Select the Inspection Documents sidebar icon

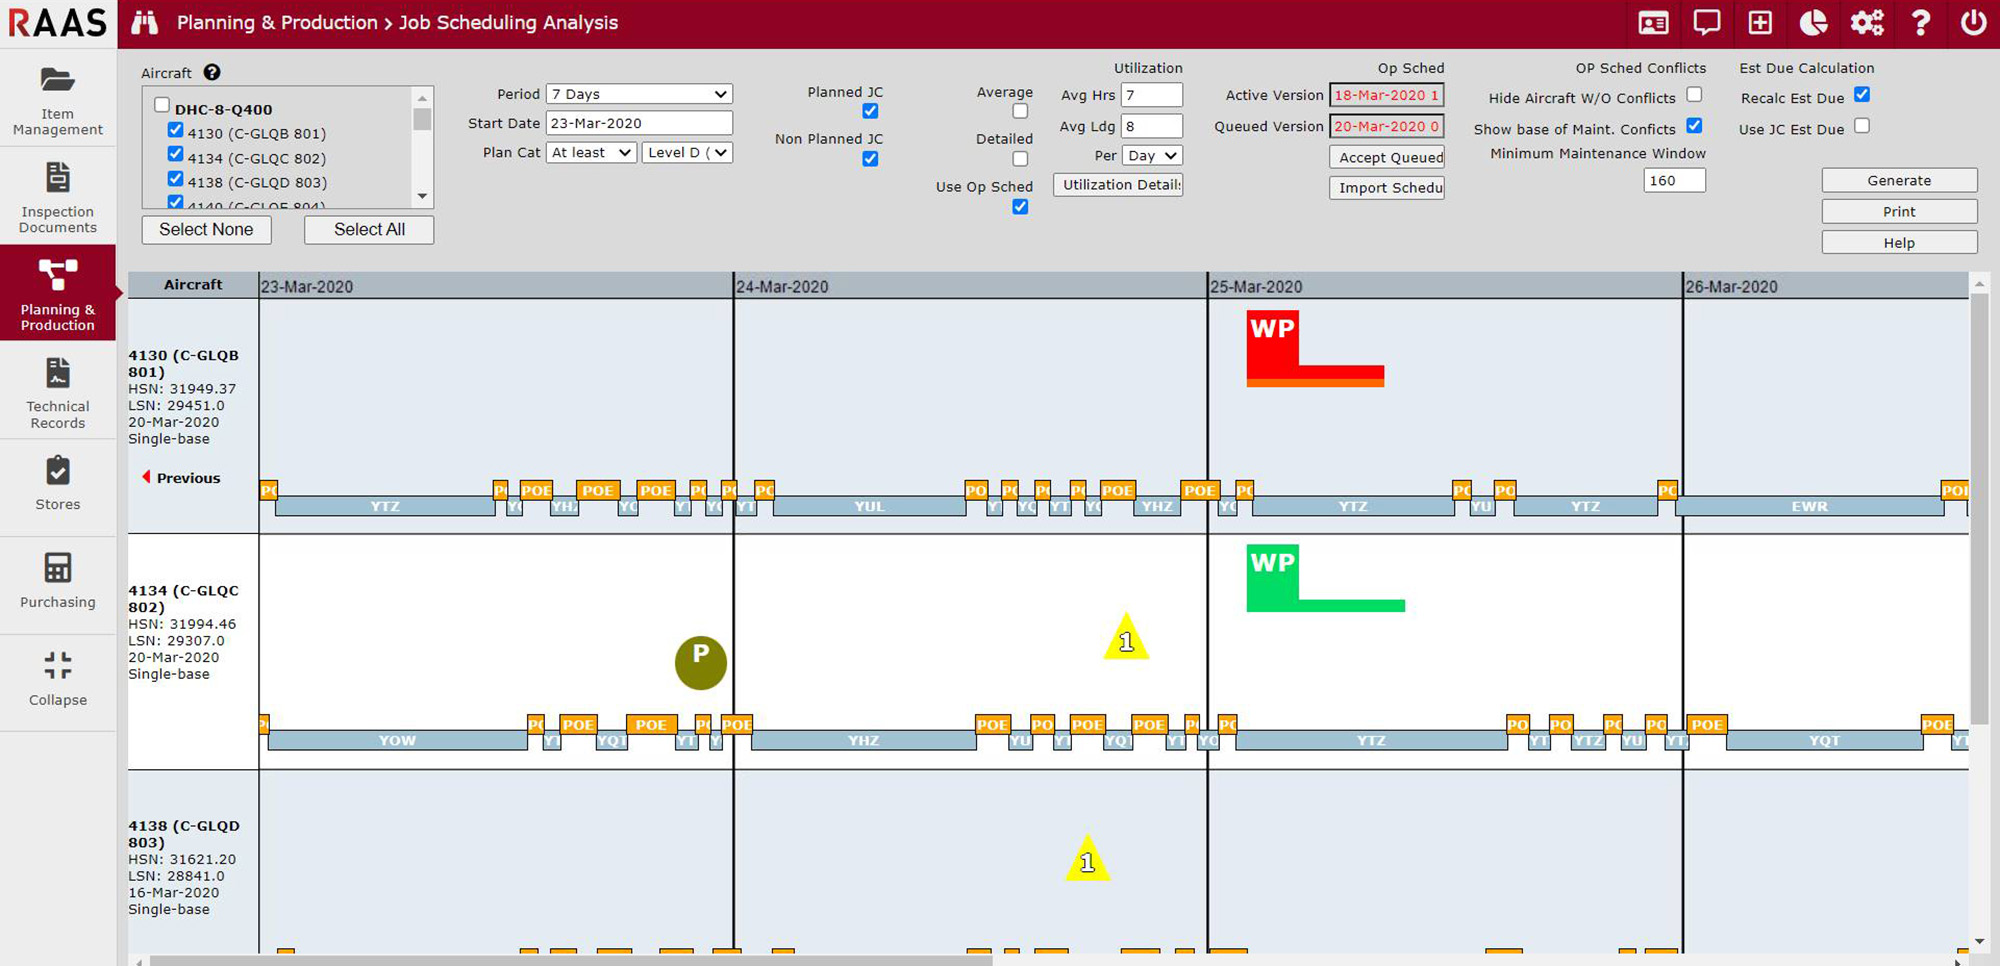tap(57, 197)
